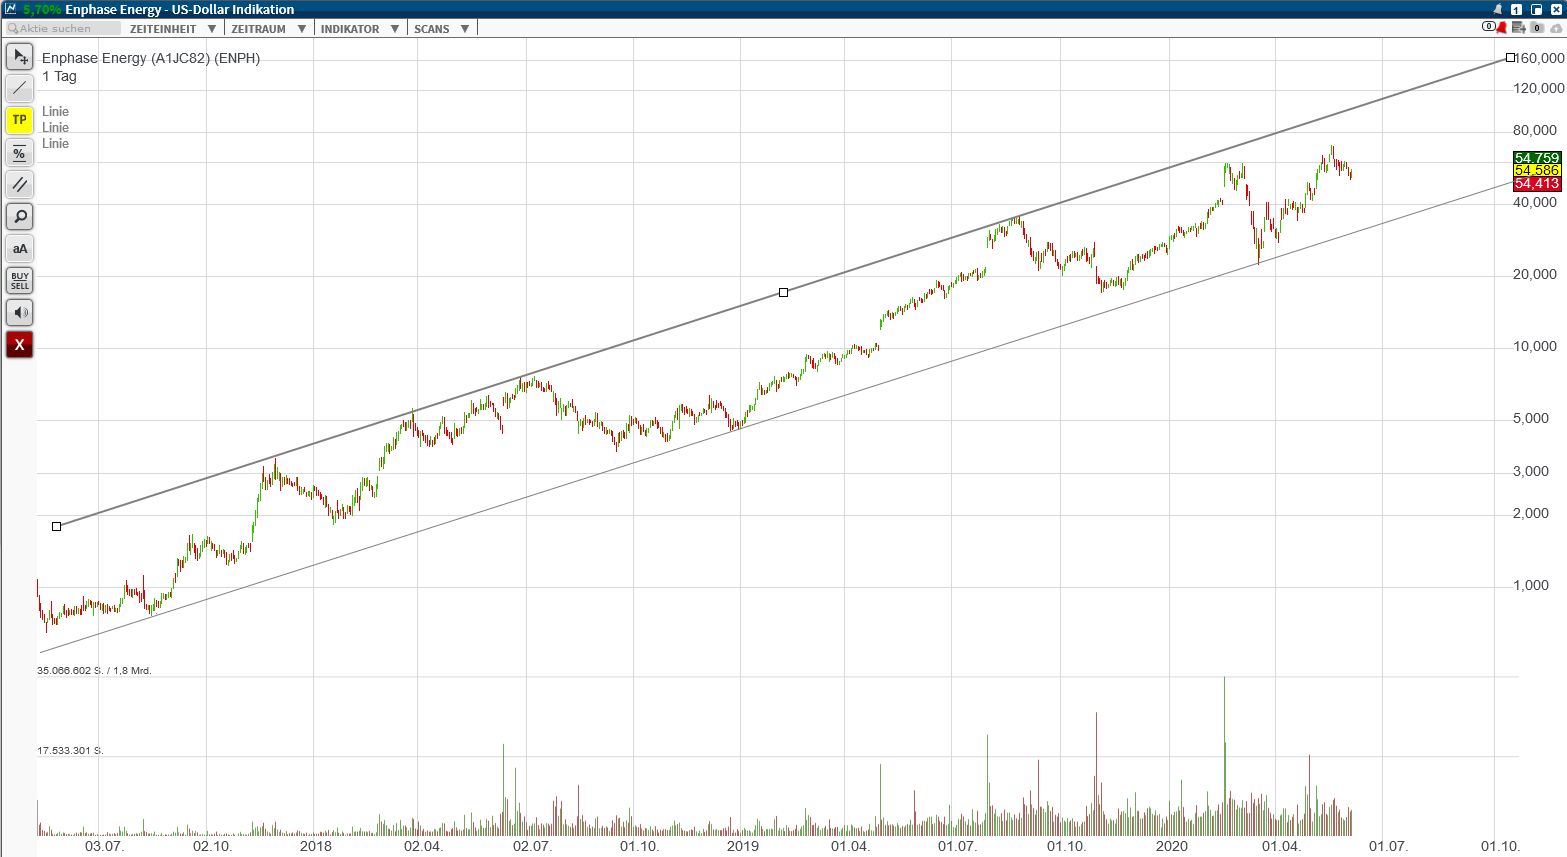Click the 2020 date axis label
The width and height of the screenshot is (1567, 857).
tap(1172, 846)
